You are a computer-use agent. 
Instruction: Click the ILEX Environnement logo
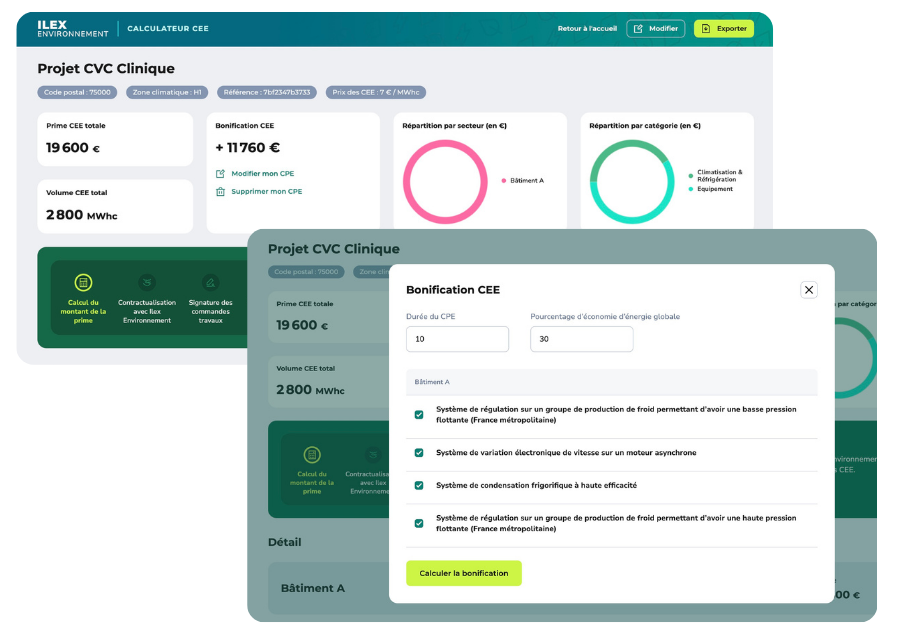72,28
